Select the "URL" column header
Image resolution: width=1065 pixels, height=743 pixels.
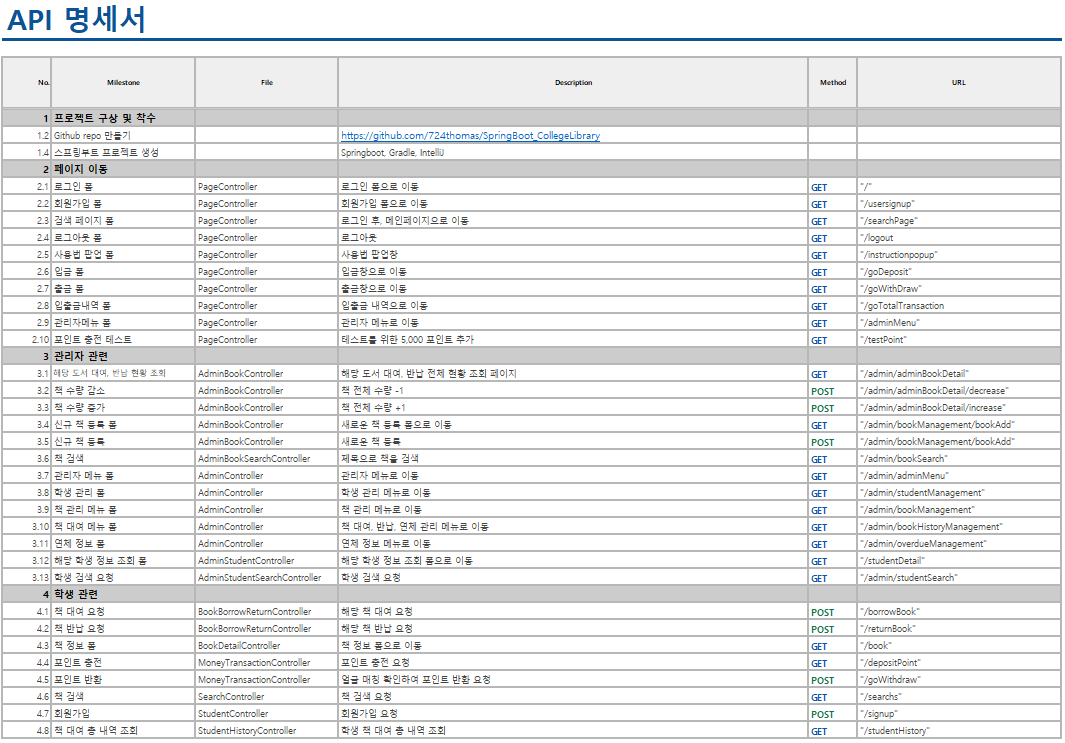[958, 82]
